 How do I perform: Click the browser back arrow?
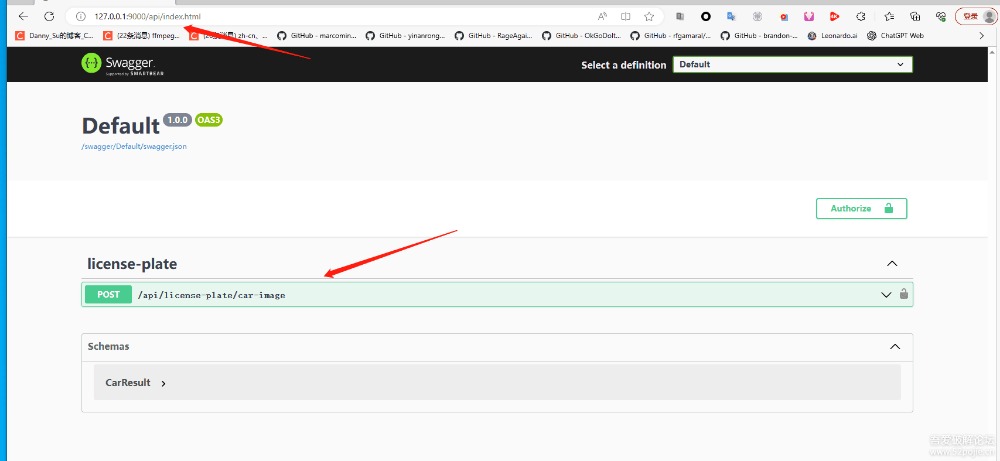[23, 16]
